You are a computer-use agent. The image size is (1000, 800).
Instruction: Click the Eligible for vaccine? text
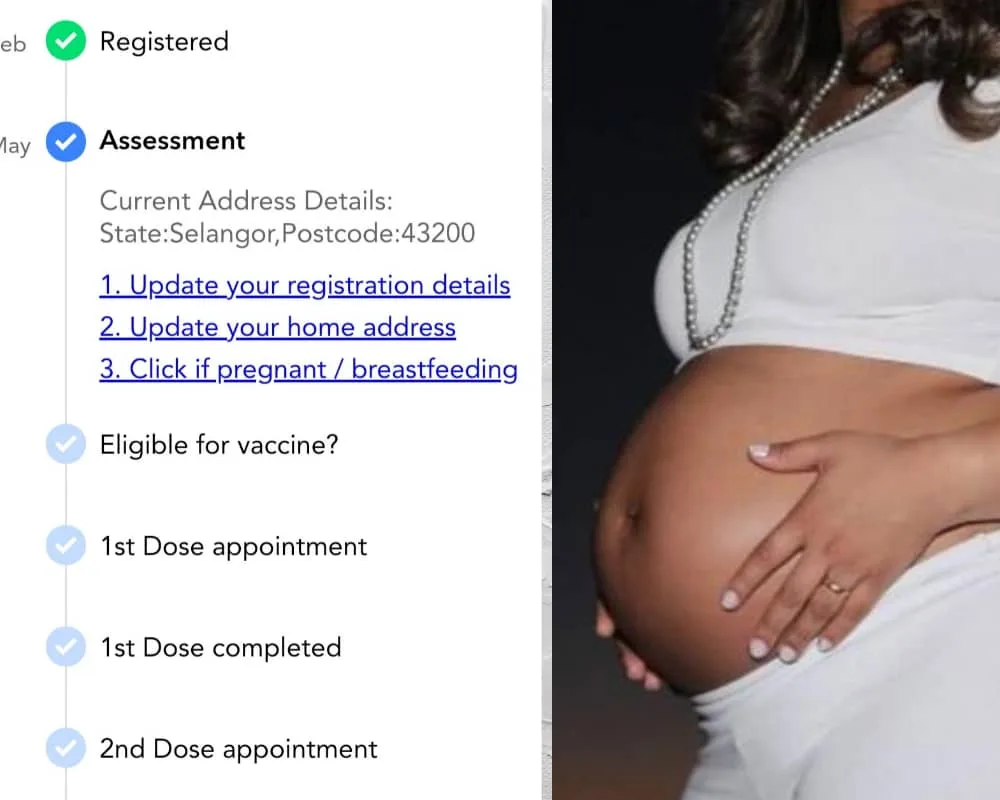219,445
